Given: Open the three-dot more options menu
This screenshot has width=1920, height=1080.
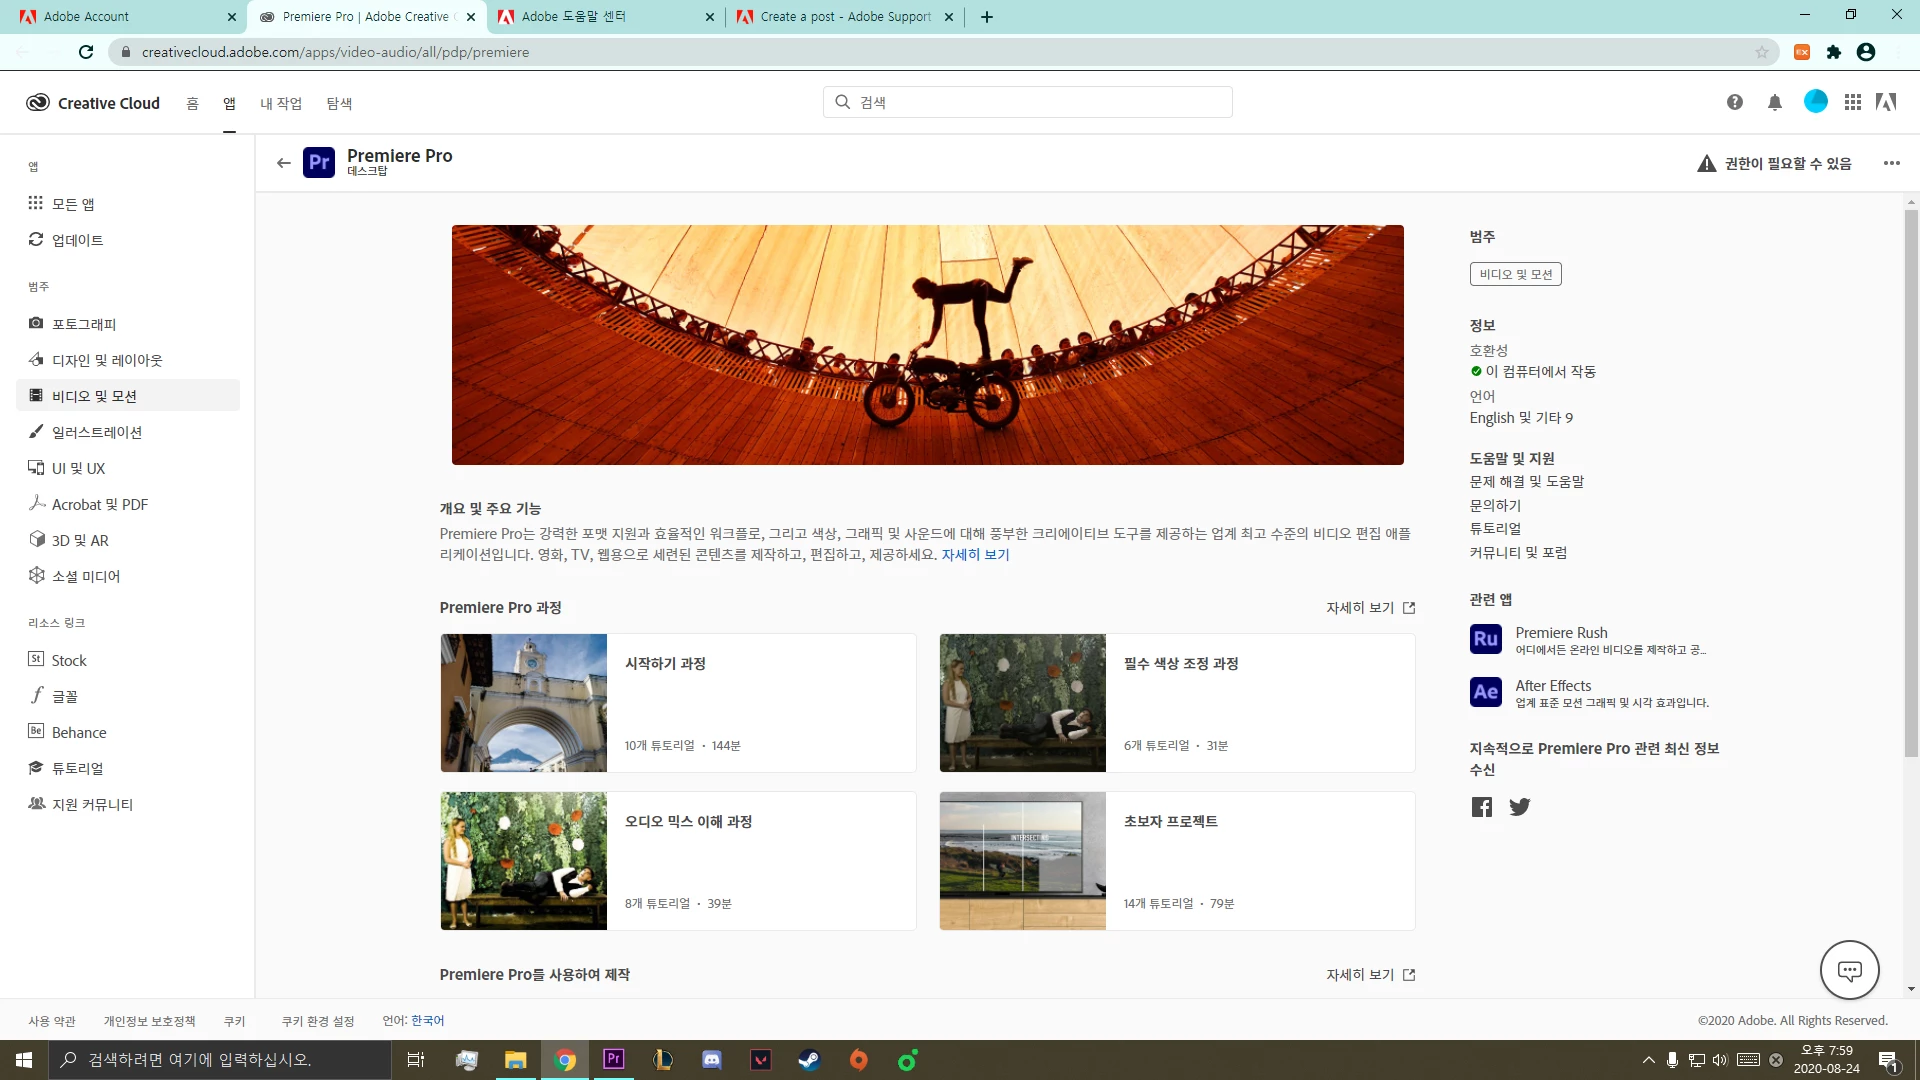Looking at the screenshot, I should pos(1891,163).
